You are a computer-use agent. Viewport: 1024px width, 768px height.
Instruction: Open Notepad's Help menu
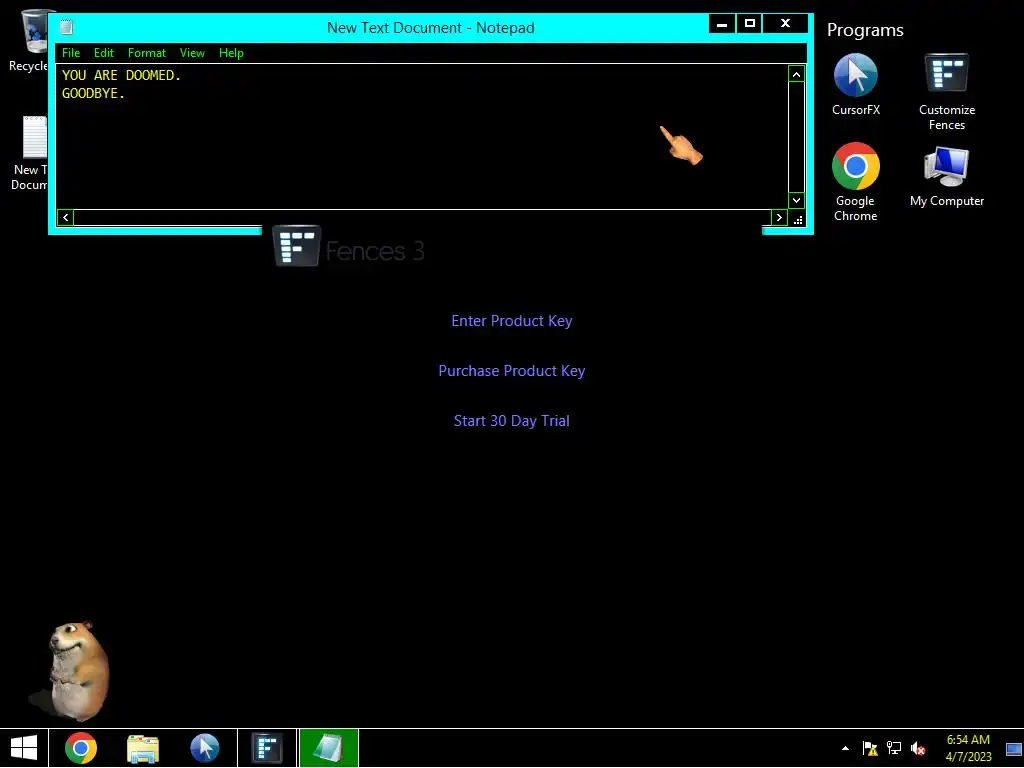(231, 53)
